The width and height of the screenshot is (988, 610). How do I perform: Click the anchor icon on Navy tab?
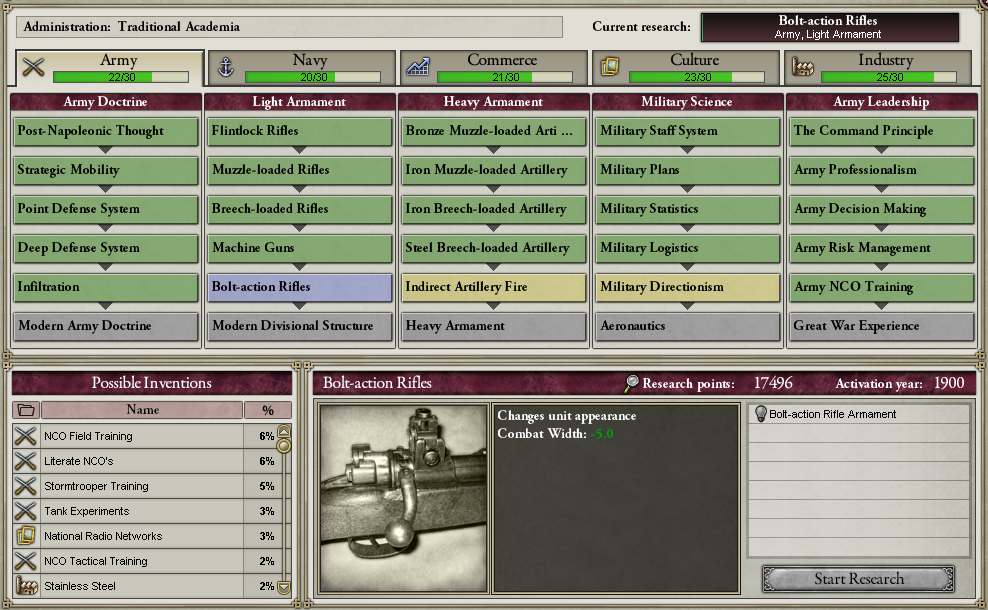coord(226,66)
